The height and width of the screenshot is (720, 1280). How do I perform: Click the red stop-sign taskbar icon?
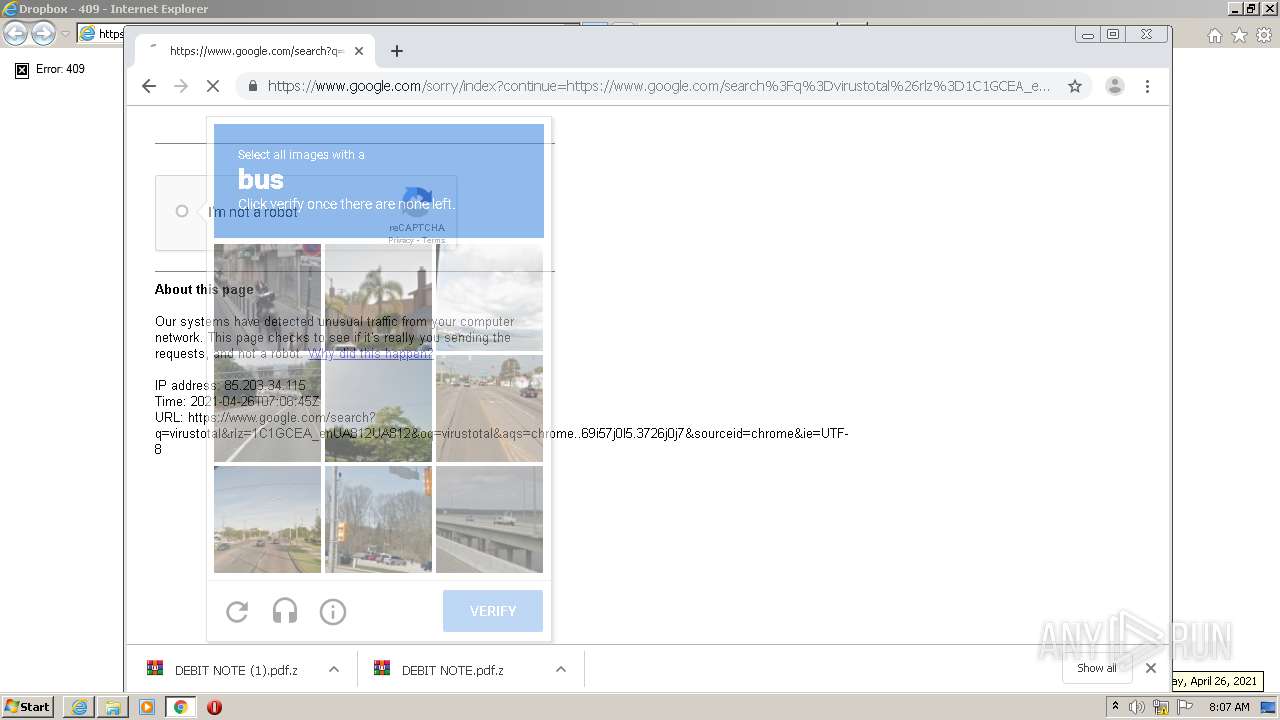click(214, 707)
